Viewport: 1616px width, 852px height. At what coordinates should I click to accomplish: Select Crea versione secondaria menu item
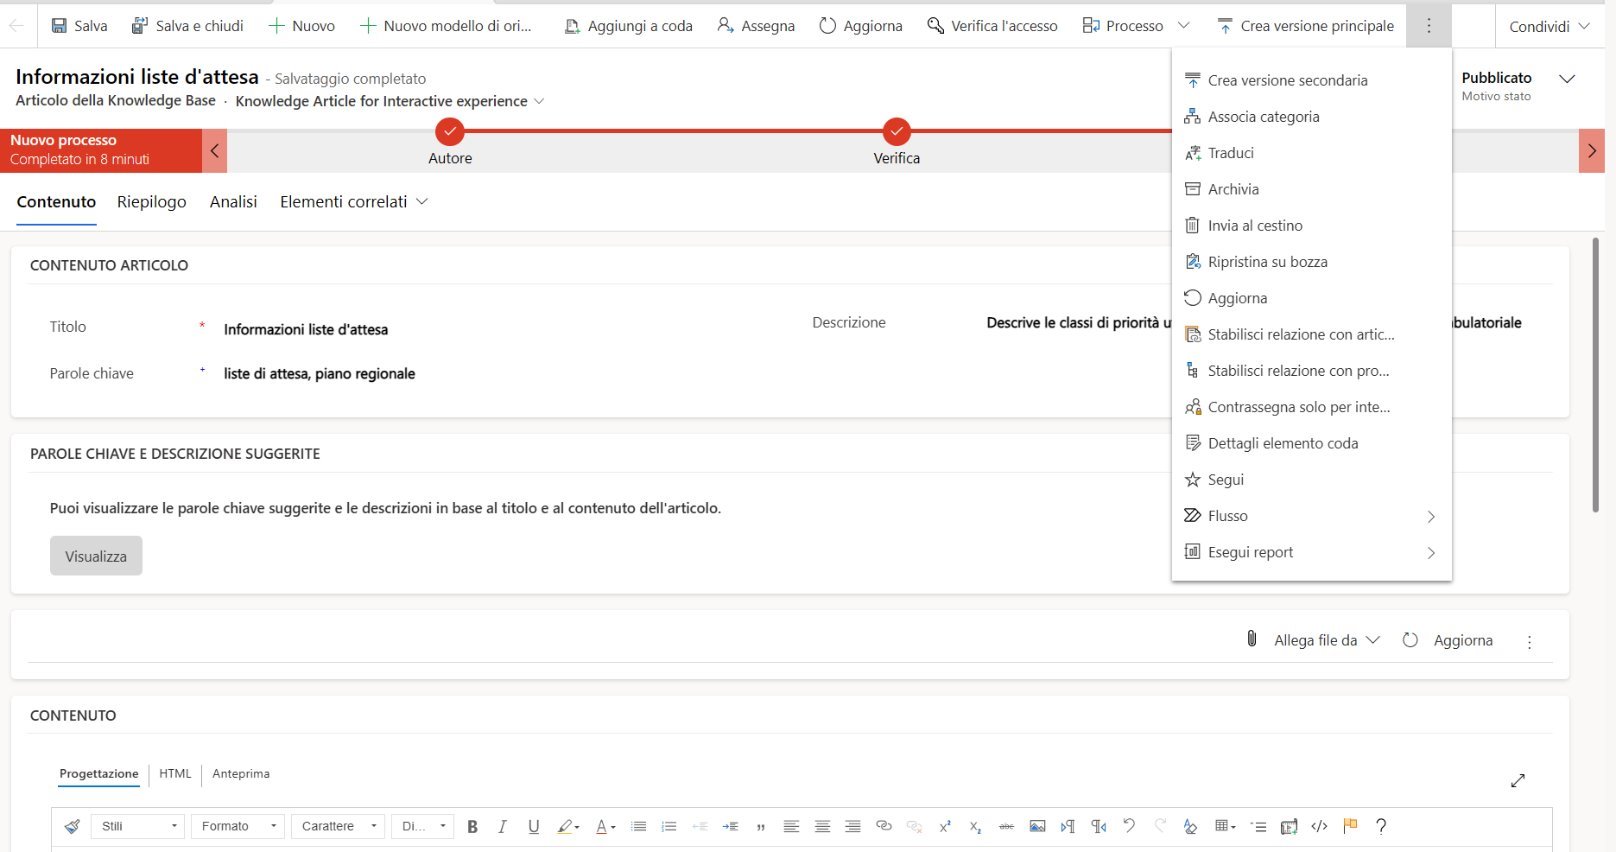[x=1311, y=80]
